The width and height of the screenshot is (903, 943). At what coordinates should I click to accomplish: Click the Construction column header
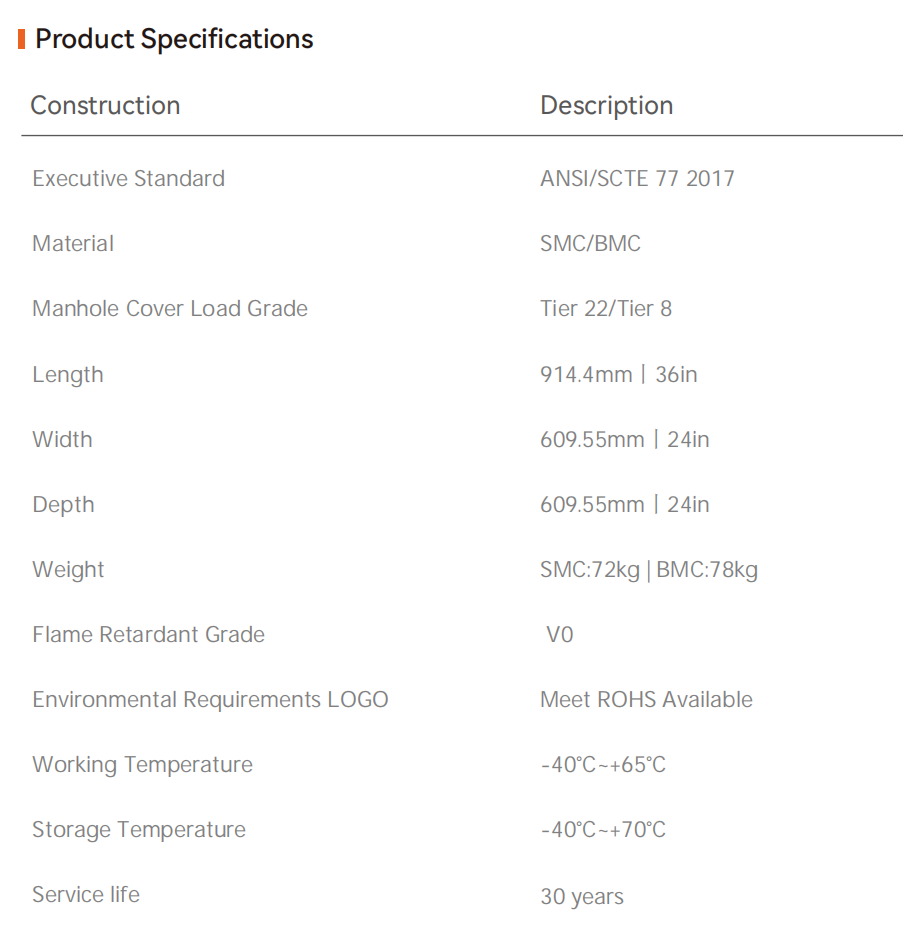pyautogui.click(x=105, y=106)
